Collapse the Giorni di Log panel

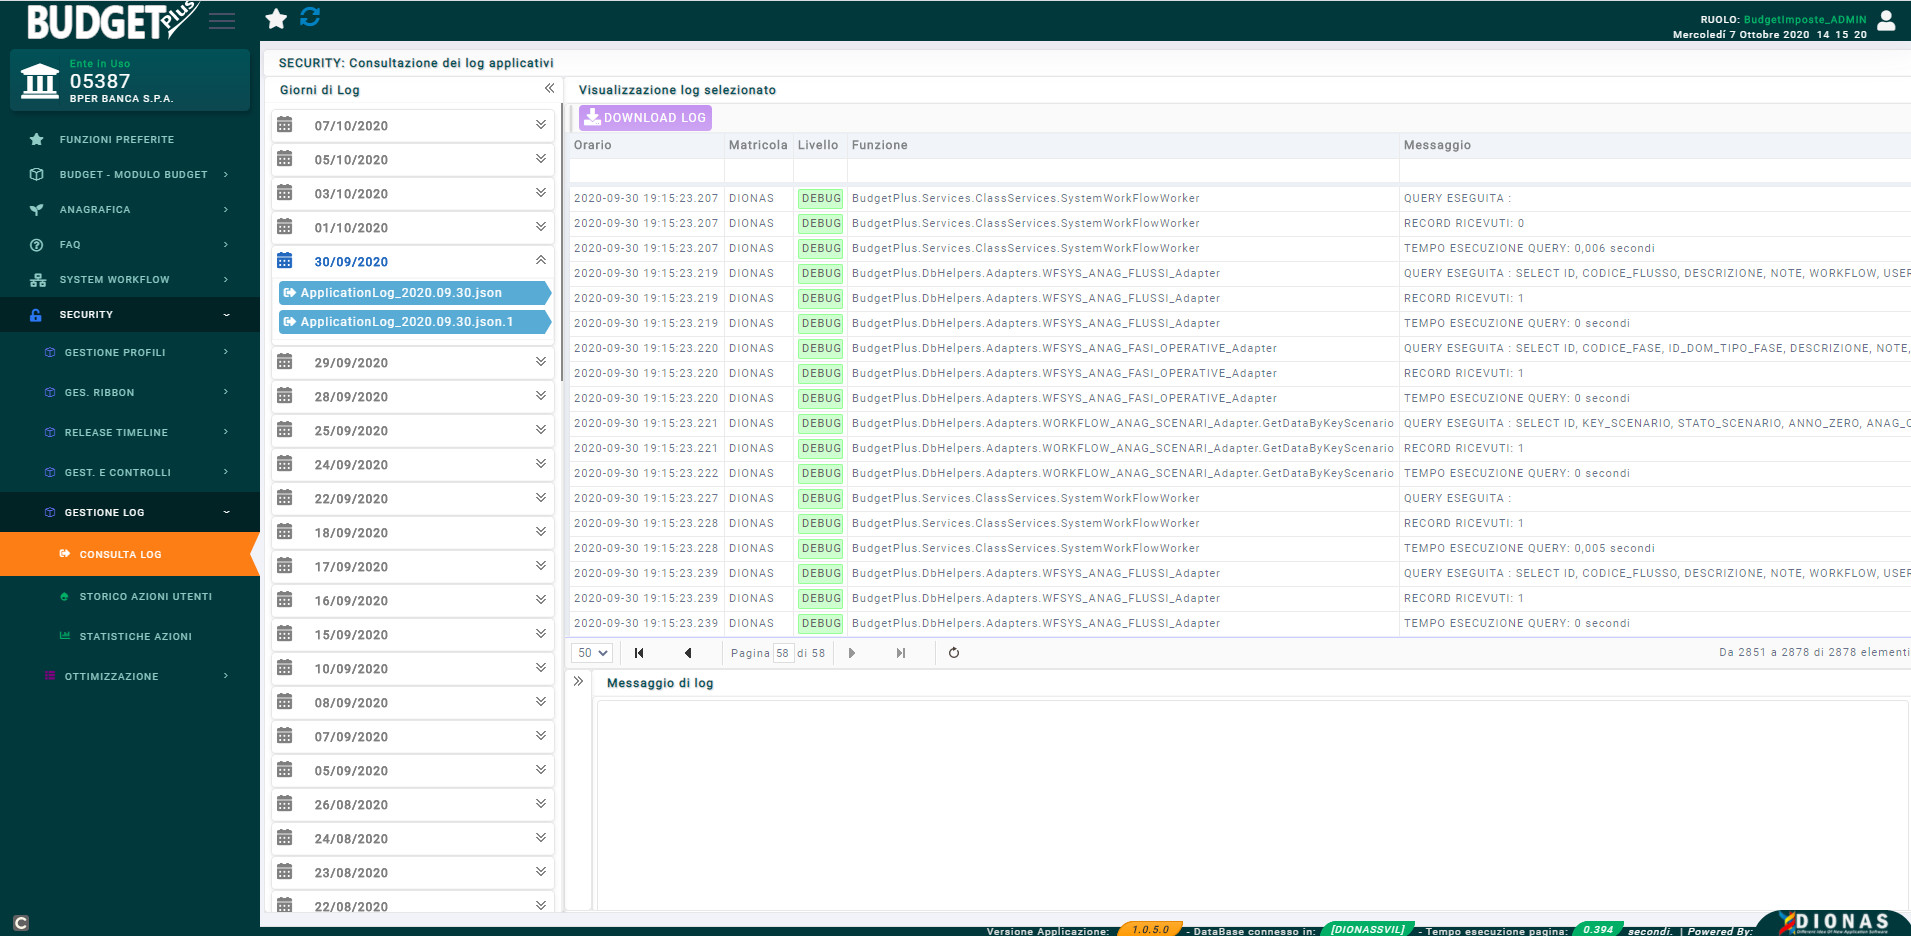pyautogui.click(x=549, y=89)
